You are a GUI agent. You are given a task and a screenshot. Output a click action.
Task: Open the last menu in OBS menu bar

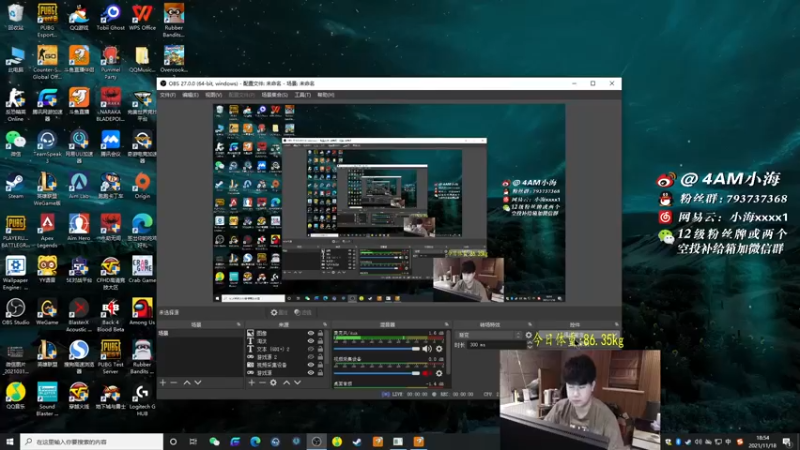point(326,95)
